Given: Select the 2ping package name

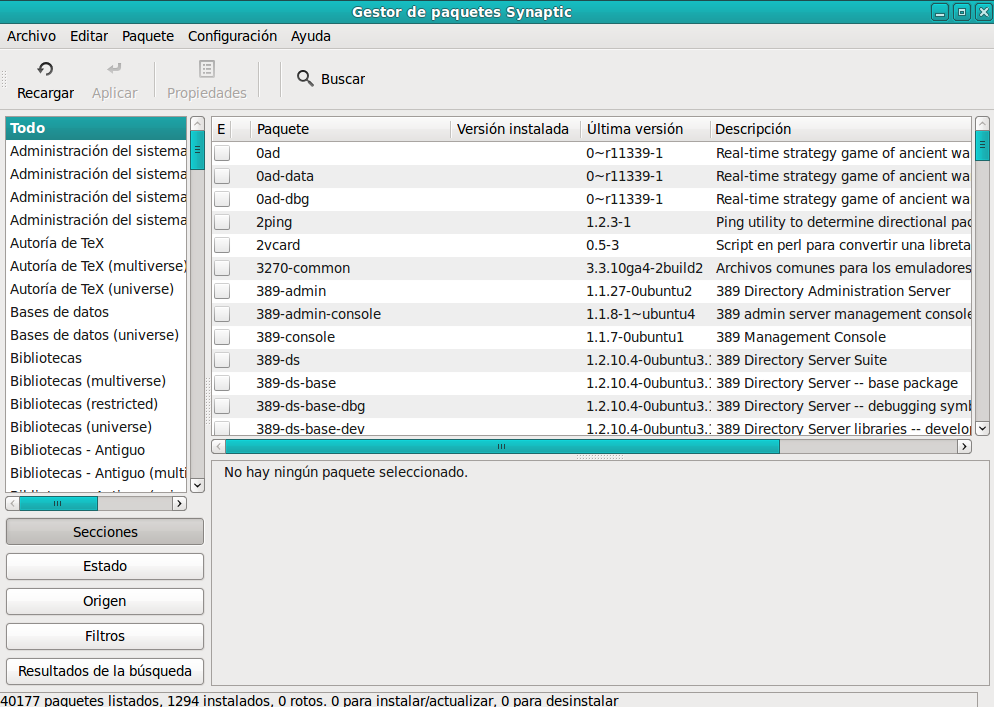Looking at the screenshot, I should (274, 223).
